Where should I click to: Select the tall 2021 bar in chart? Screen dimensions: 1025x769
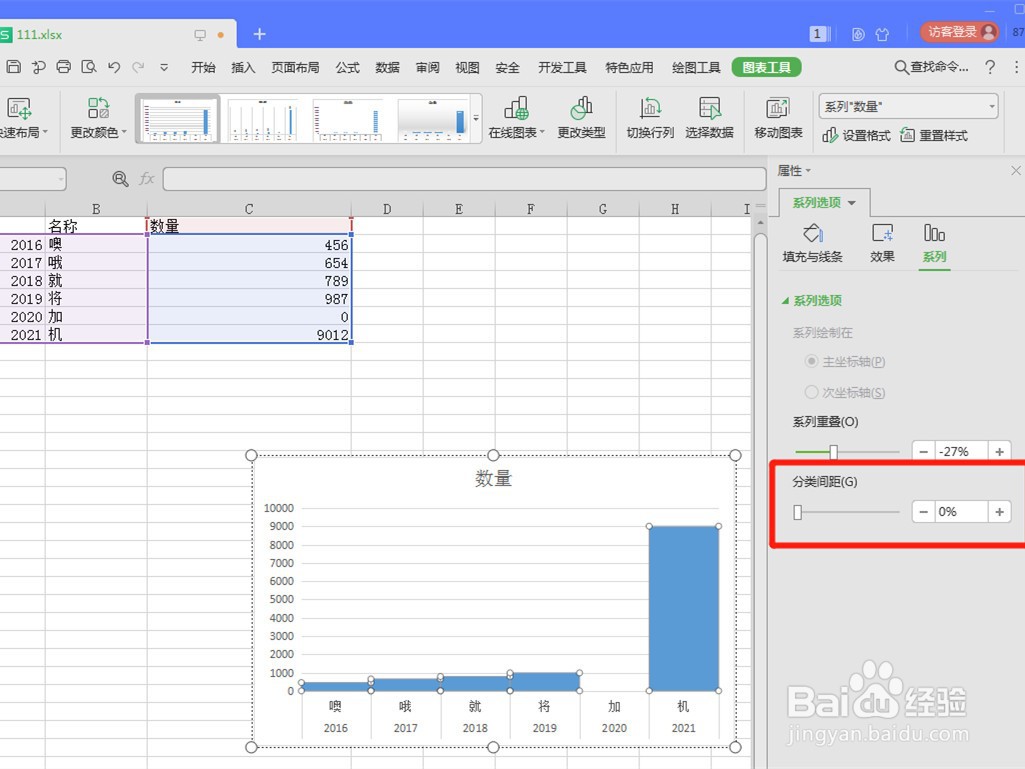click(684, 608)
